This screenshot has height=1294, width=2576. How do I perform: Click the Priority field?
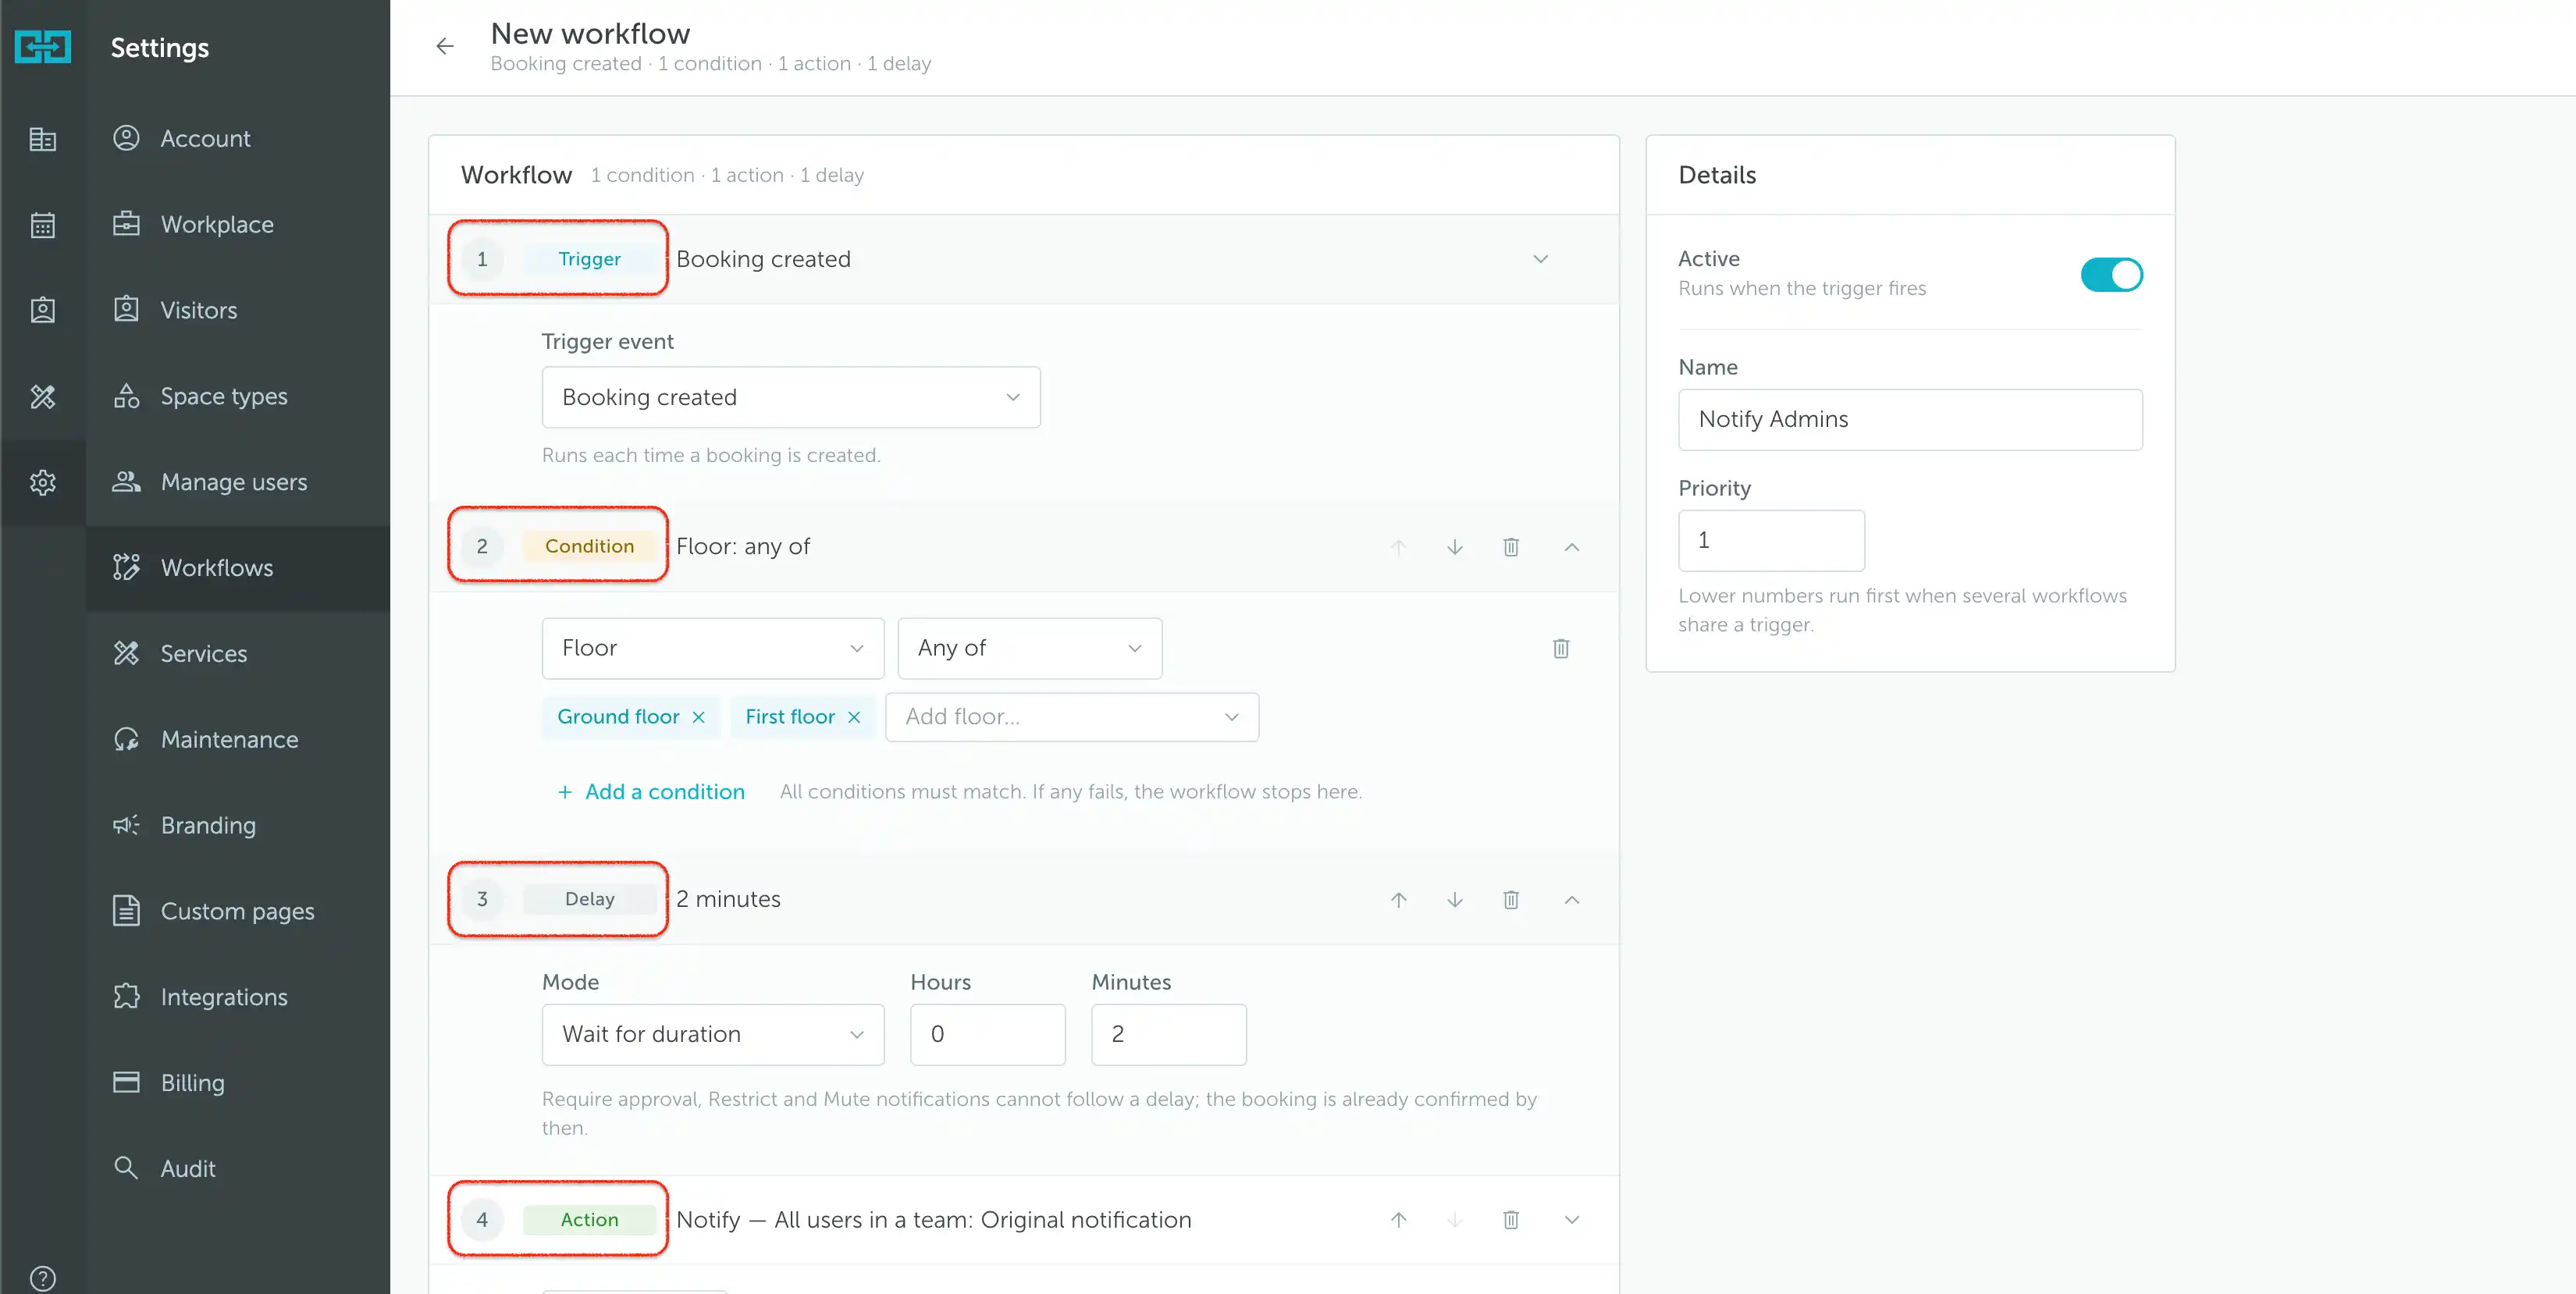pyautogui.click(x=1771, y=540)
